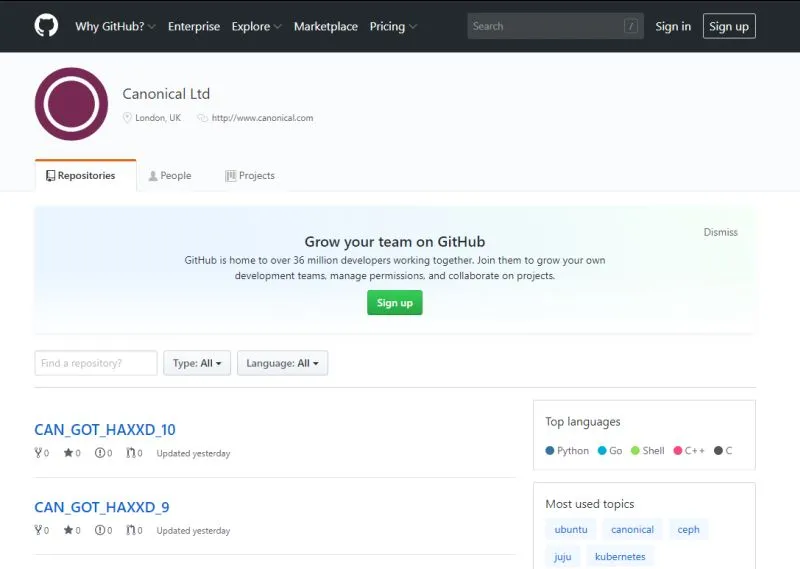The height and width of the screenshot is (569, 800).
Task: Select the ceph topic tag
Action: pos(688,530)
